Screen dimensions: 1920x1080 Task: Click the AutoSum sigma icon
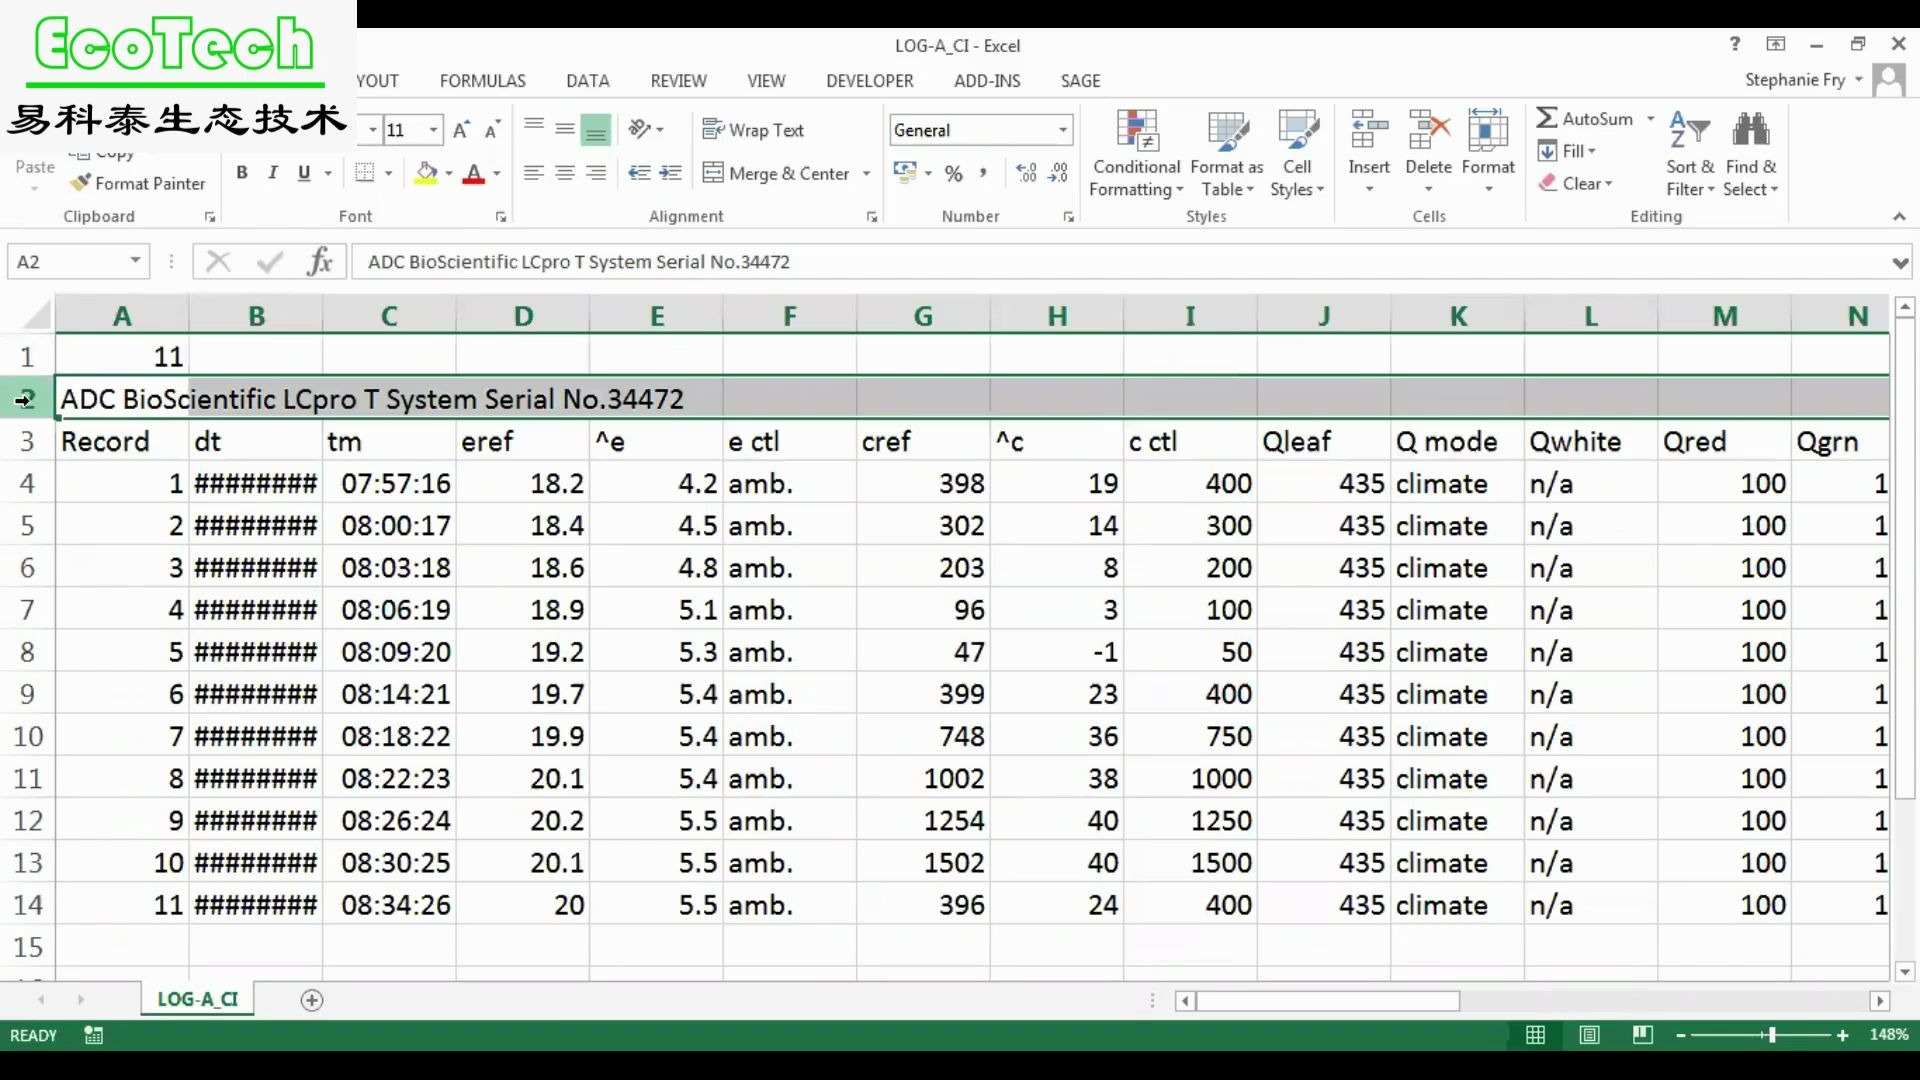tap(1546, 118)
